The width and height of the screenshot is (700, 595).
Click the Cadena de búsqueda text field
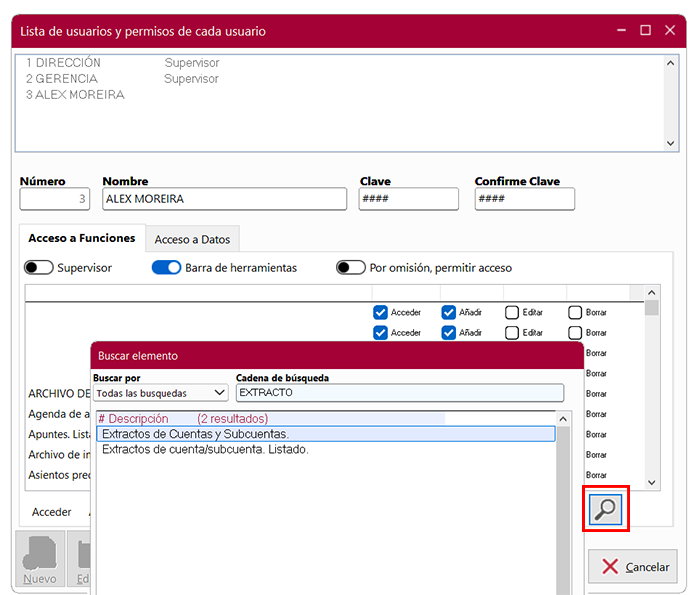(398, 393)
